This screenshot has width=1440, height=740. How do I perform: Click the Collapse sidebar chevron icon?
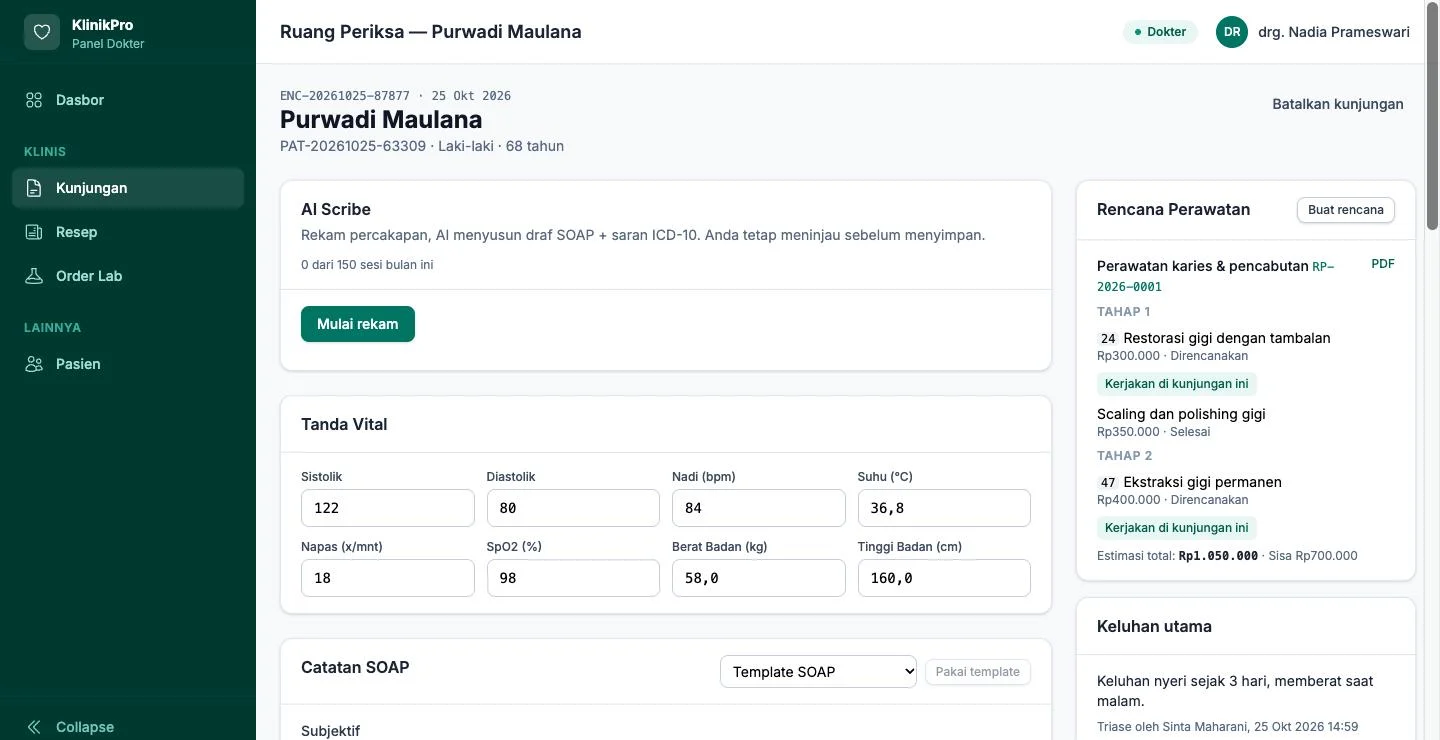[34, 727]
